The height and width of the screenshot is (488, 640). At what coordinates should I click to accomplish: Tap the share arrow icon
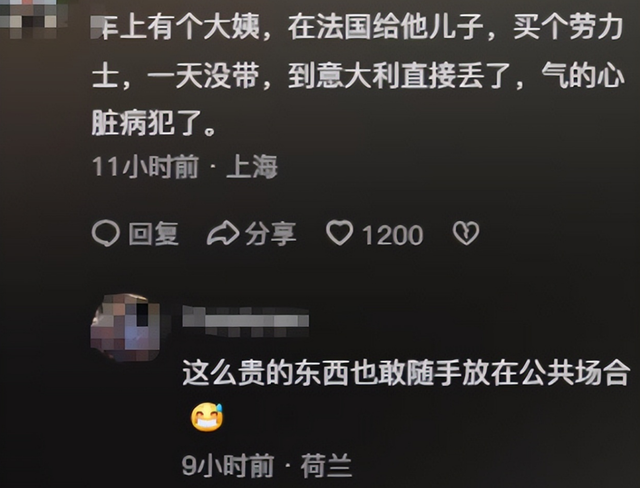pyautogui.click(x=223, y=233)
